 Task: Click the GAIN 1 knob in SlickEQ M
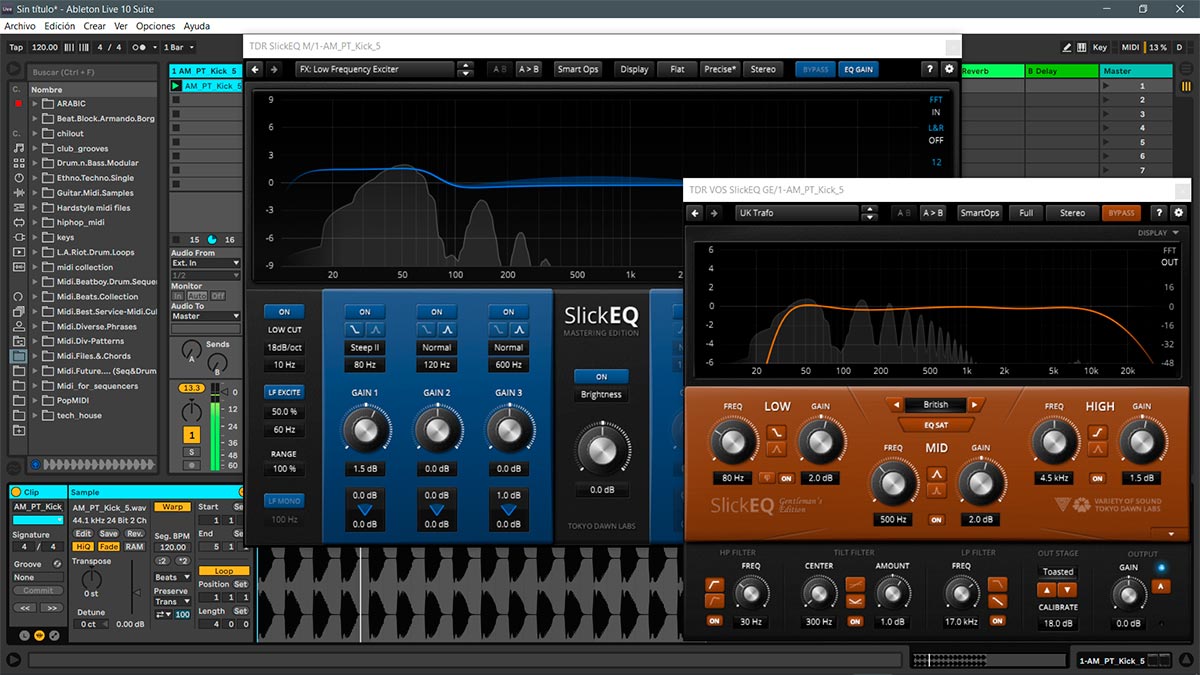(364, 428)
